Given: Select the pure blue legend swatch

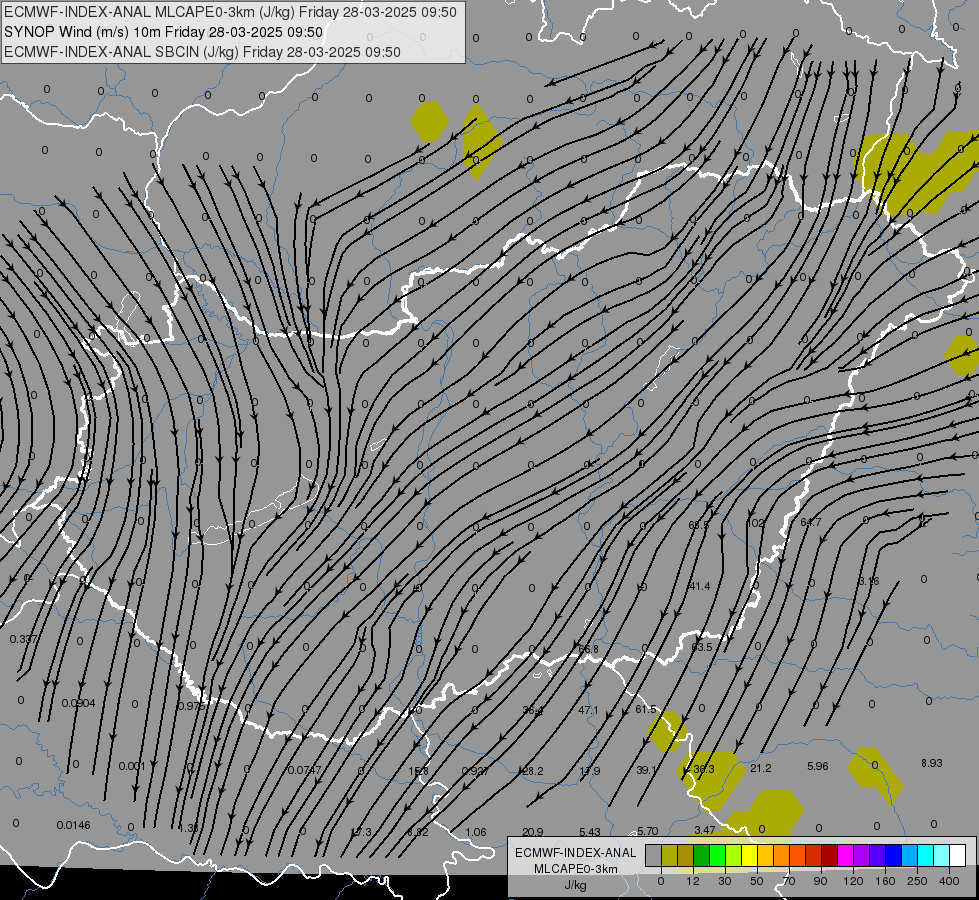Looking at the screenshot, I should point(894,855).
